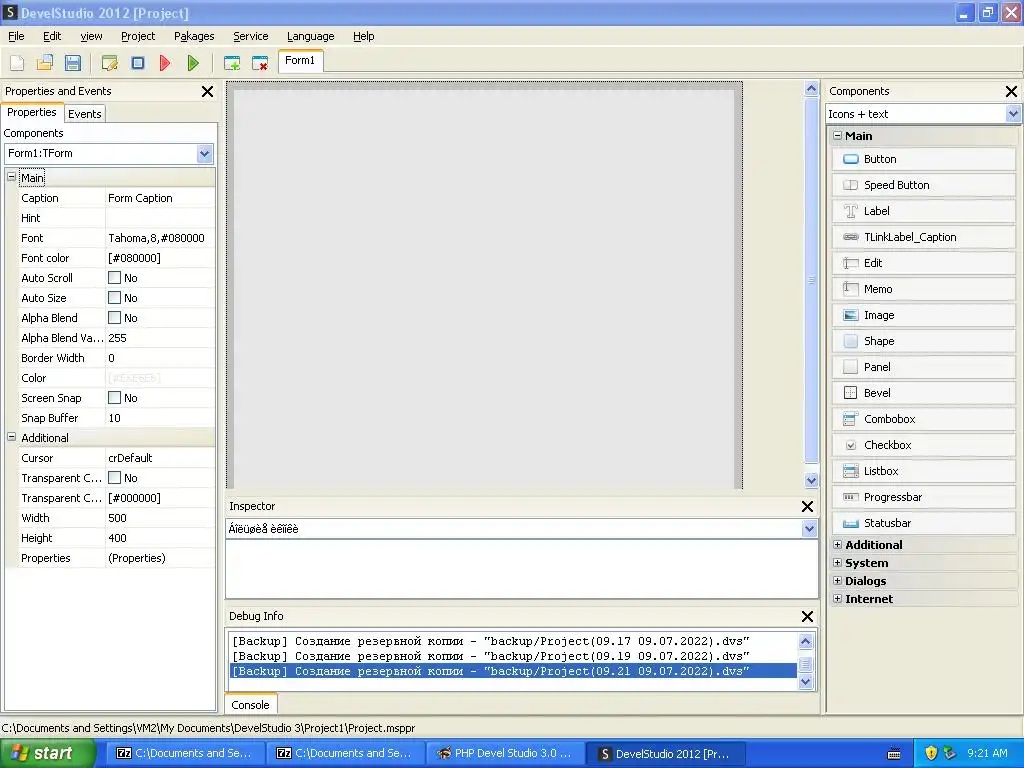
Task: Click the Width value 500 field
Action: (160, 518)
